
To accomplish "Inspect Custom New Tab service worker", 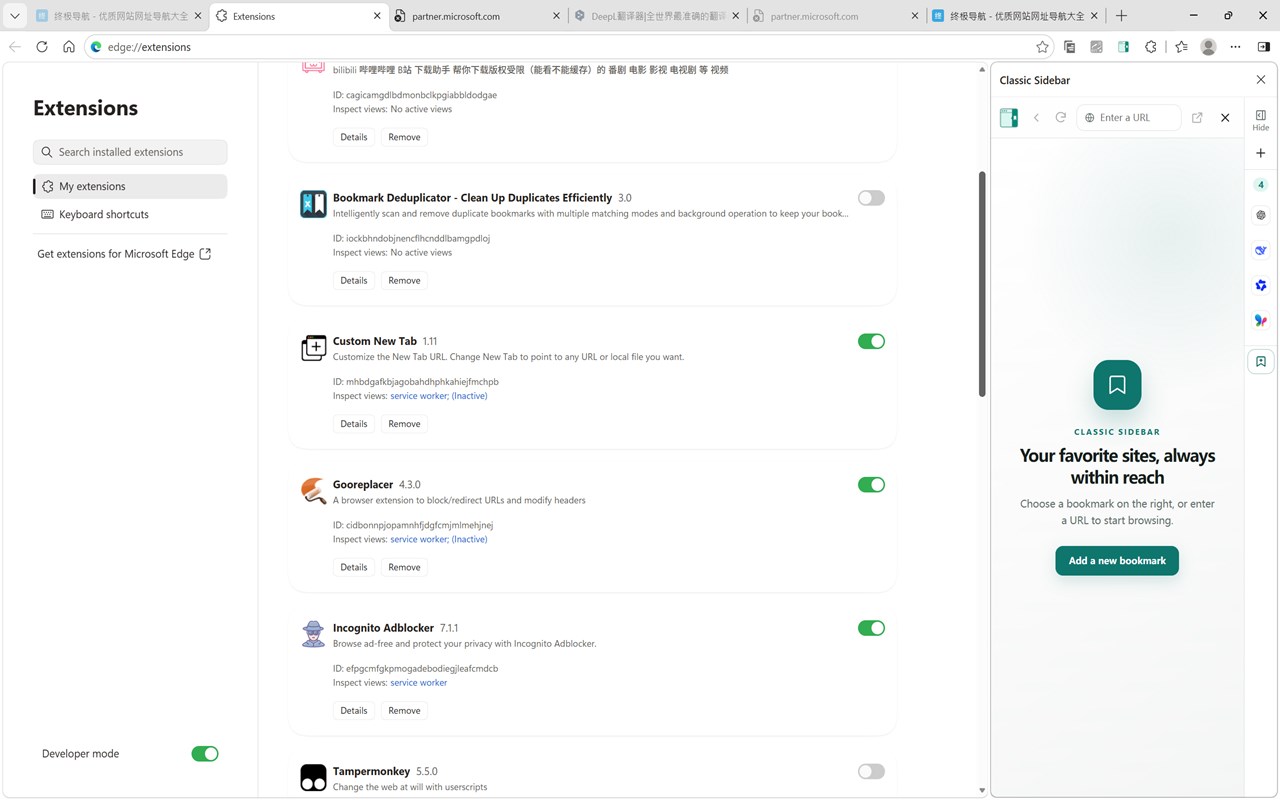I will click(x=439, y=396).
